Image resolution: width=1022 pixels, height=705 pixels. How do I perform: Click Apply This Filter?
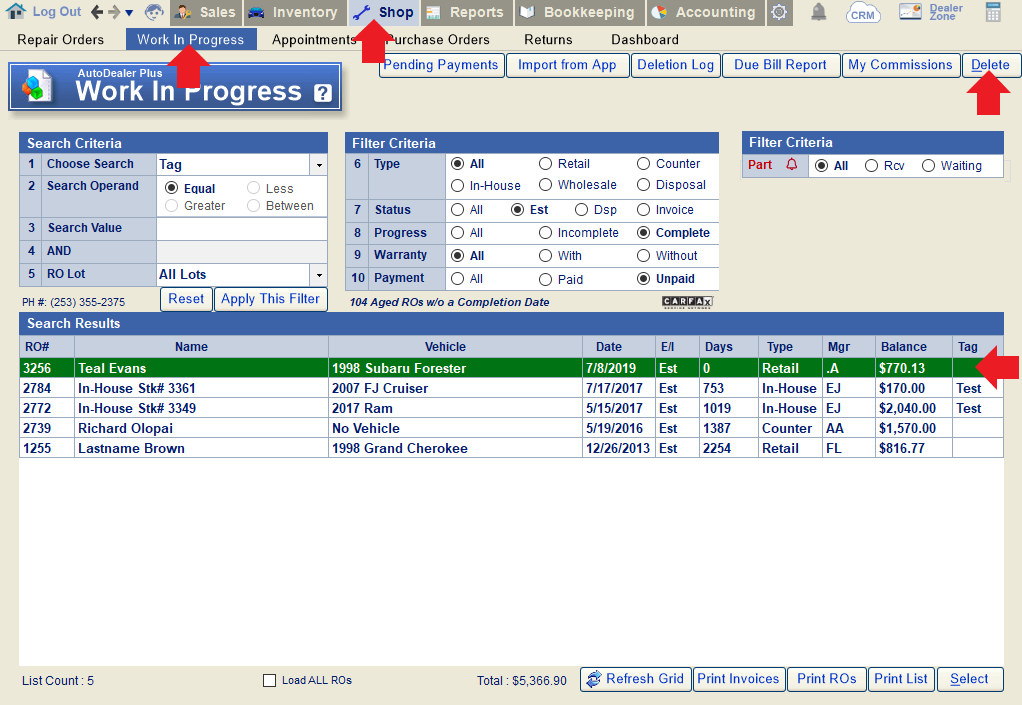tap(270, 299)
